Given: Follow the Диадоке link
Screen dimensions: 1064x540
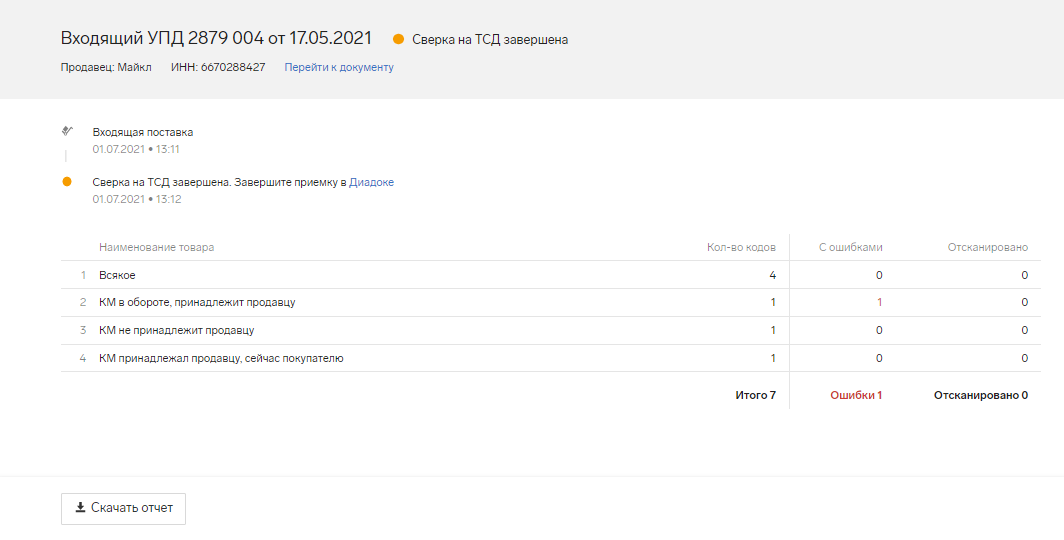Looking at the screenshot, I should tap(371, 183).
